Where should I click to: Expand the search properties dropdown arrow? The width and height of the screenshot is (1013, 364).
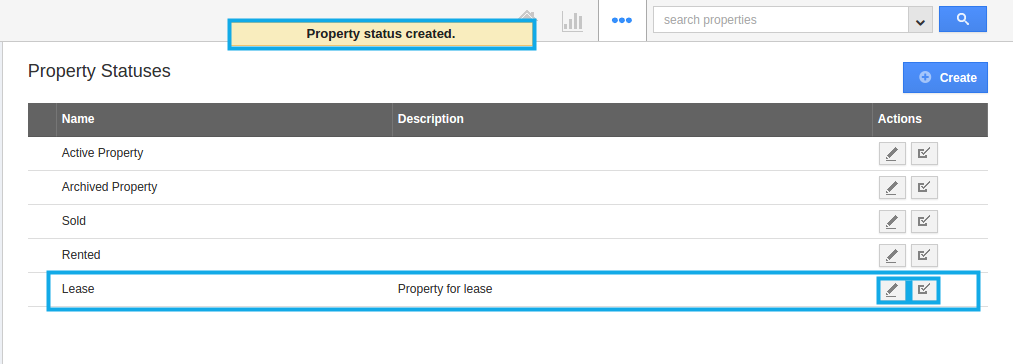[x=920, y=20]
